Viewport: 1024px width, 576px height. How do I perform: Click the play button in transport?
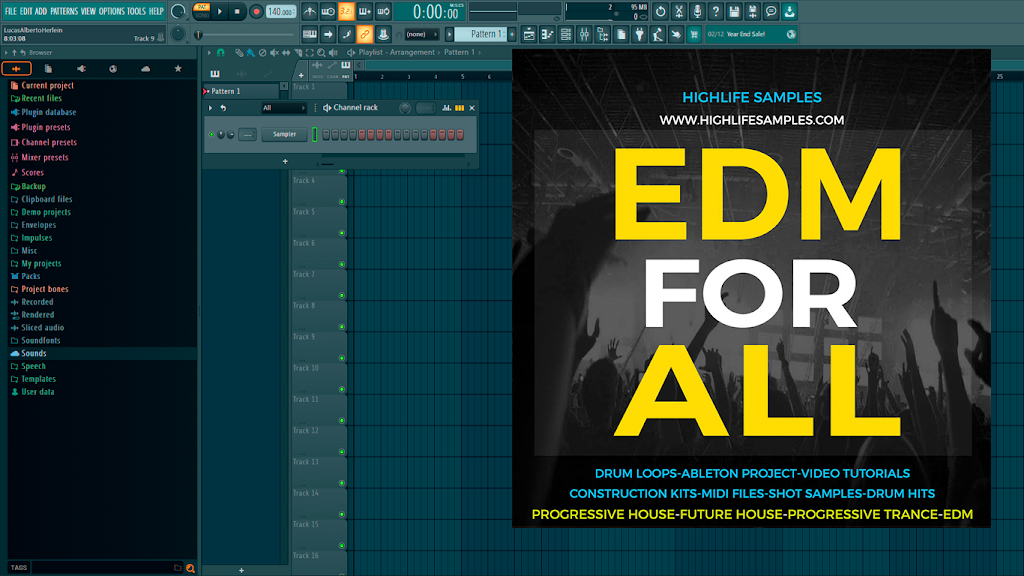(x=220, y=11)
